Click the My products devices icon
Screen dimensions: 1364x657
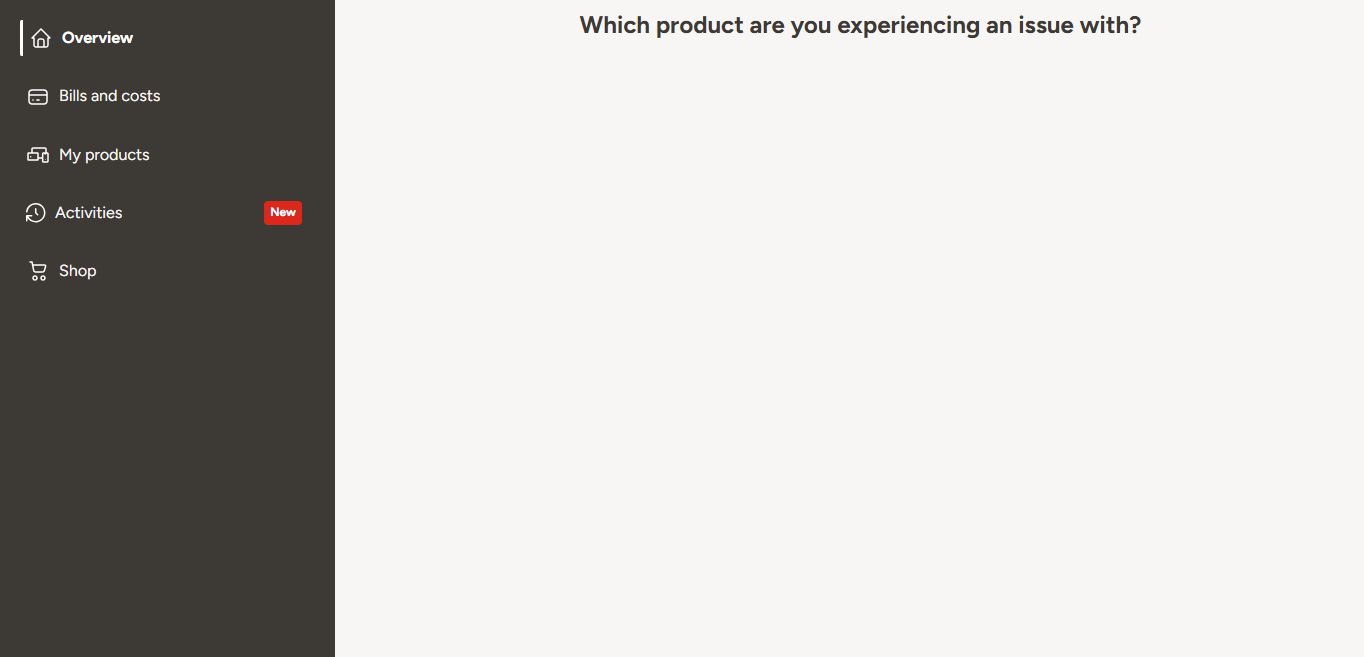click(38, 155)
